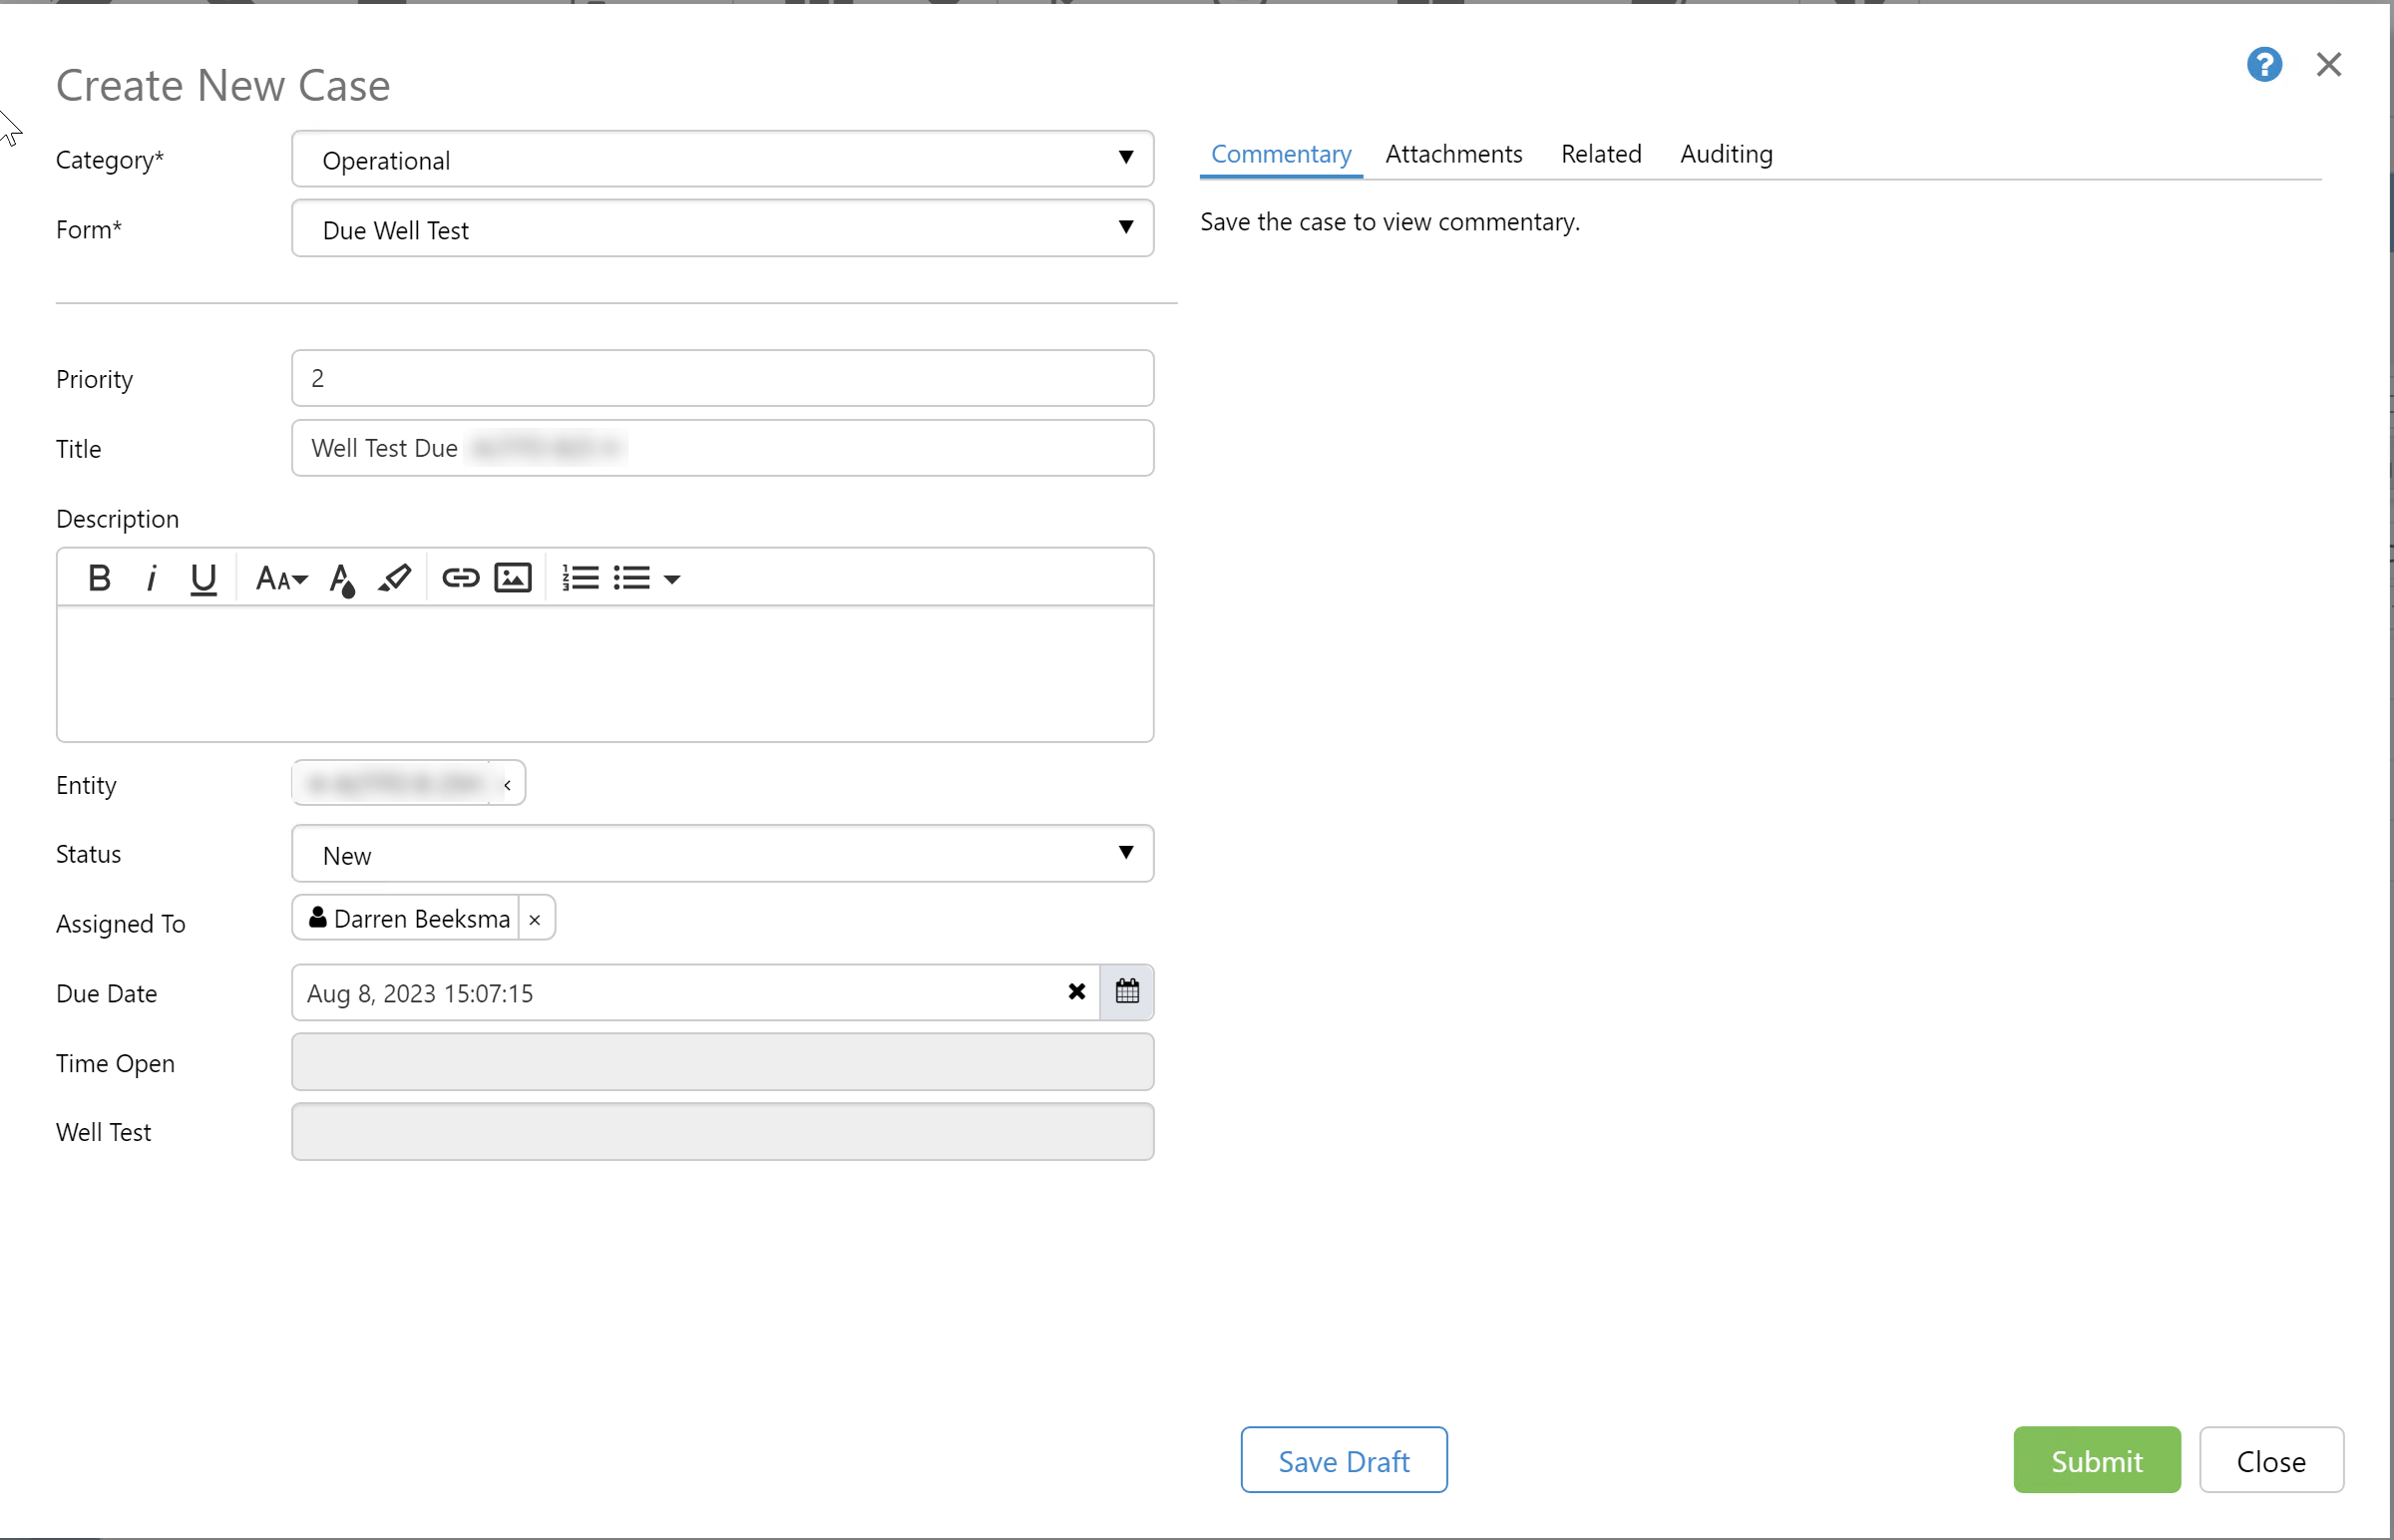The height and width of the screenshot is (1540, 2394).
Task: Open the help question mark icon
Action: coord(2264,65)
